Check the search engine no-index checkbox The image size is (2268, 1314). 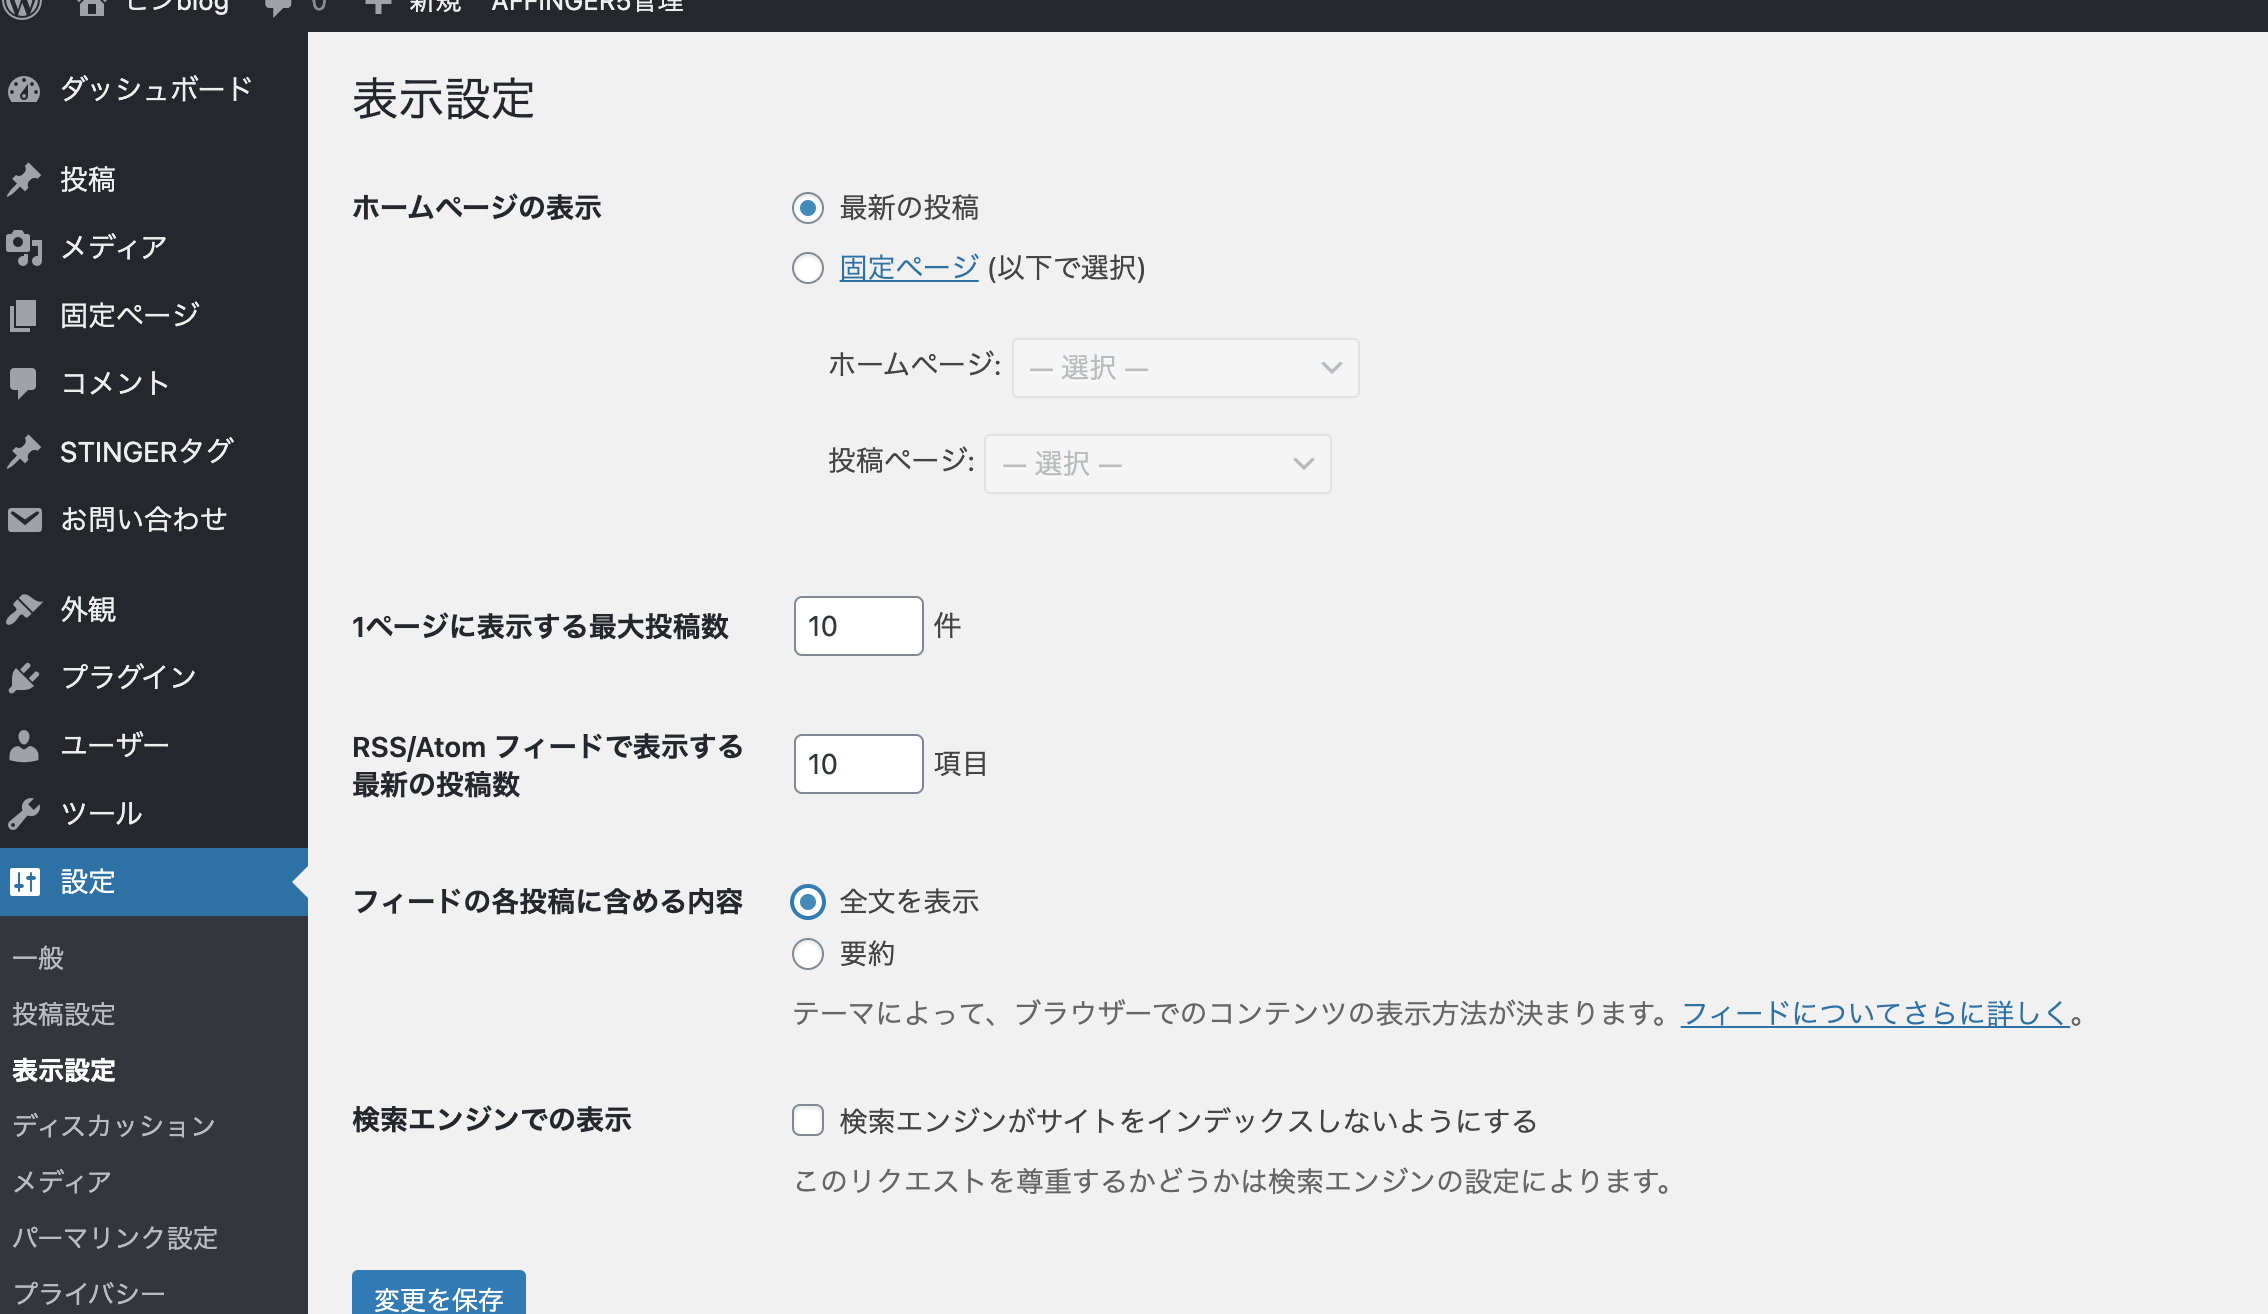coord(808,1120)
